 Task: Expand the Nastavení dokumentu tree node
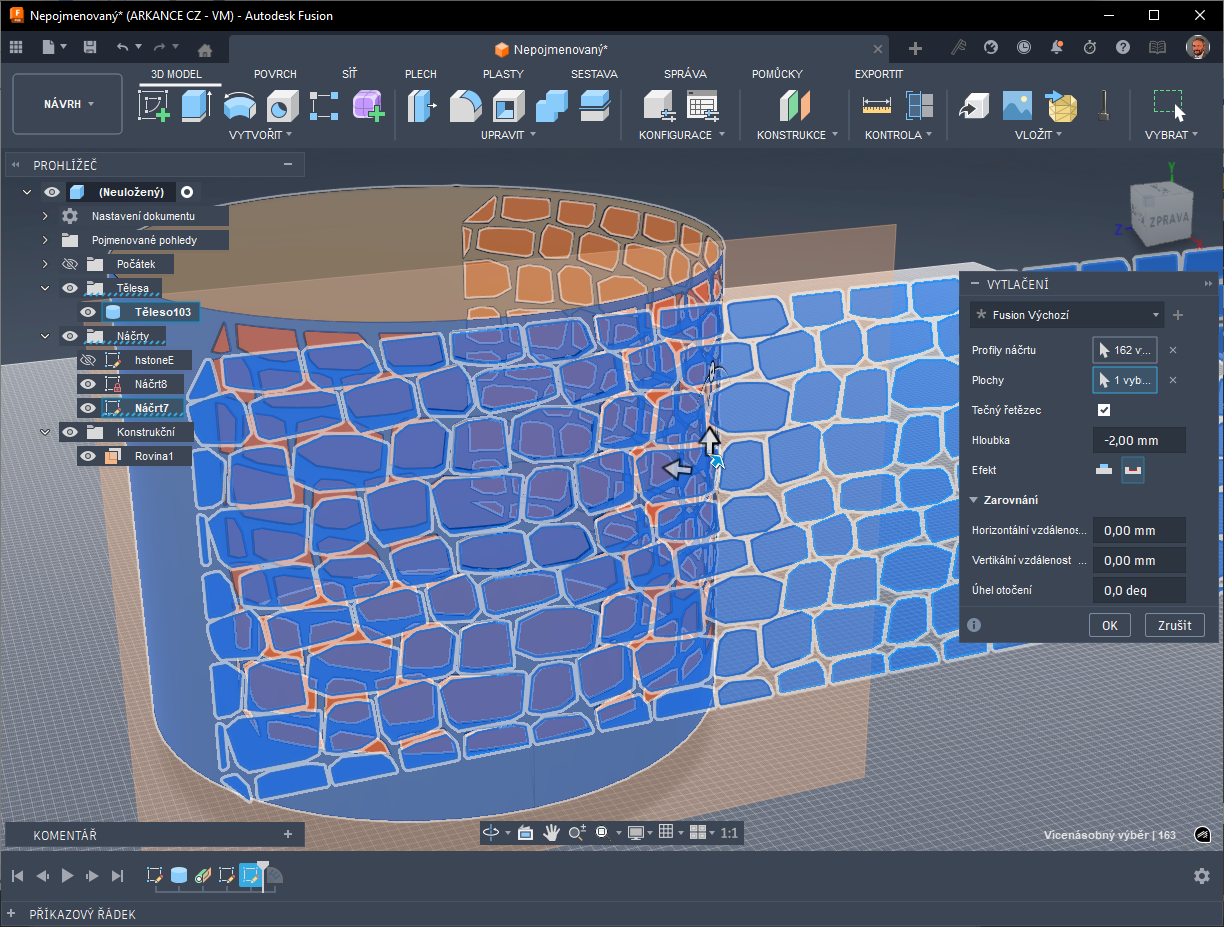tap(45, 216)
